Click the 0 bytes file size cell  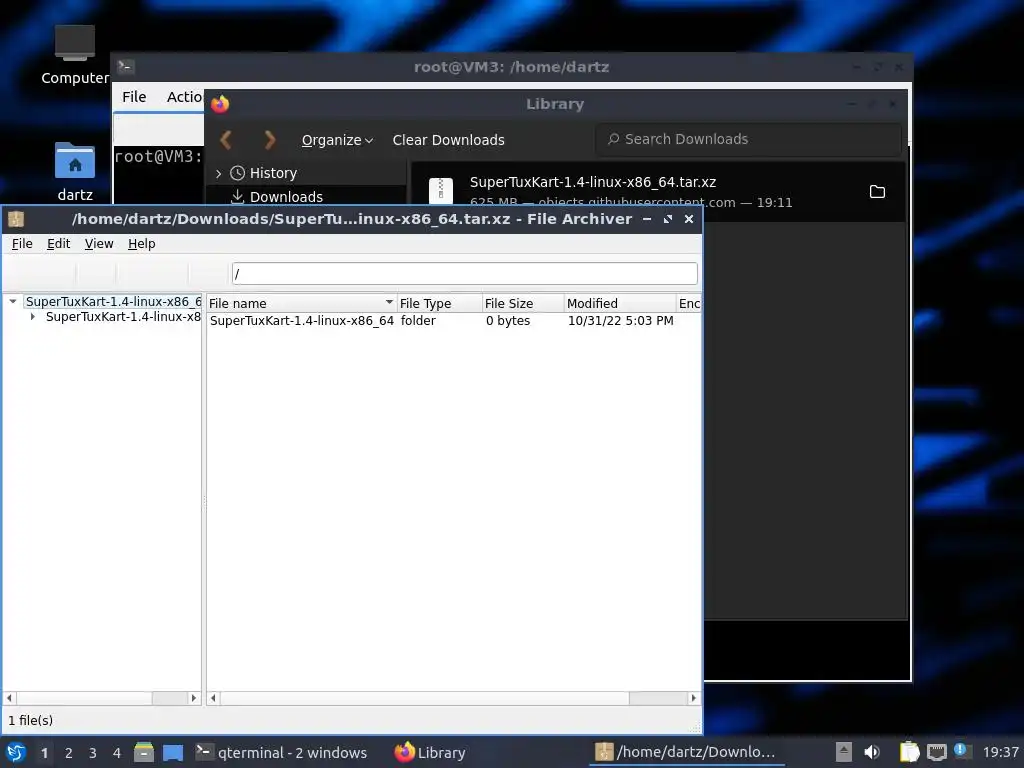(x=508, y=321)
